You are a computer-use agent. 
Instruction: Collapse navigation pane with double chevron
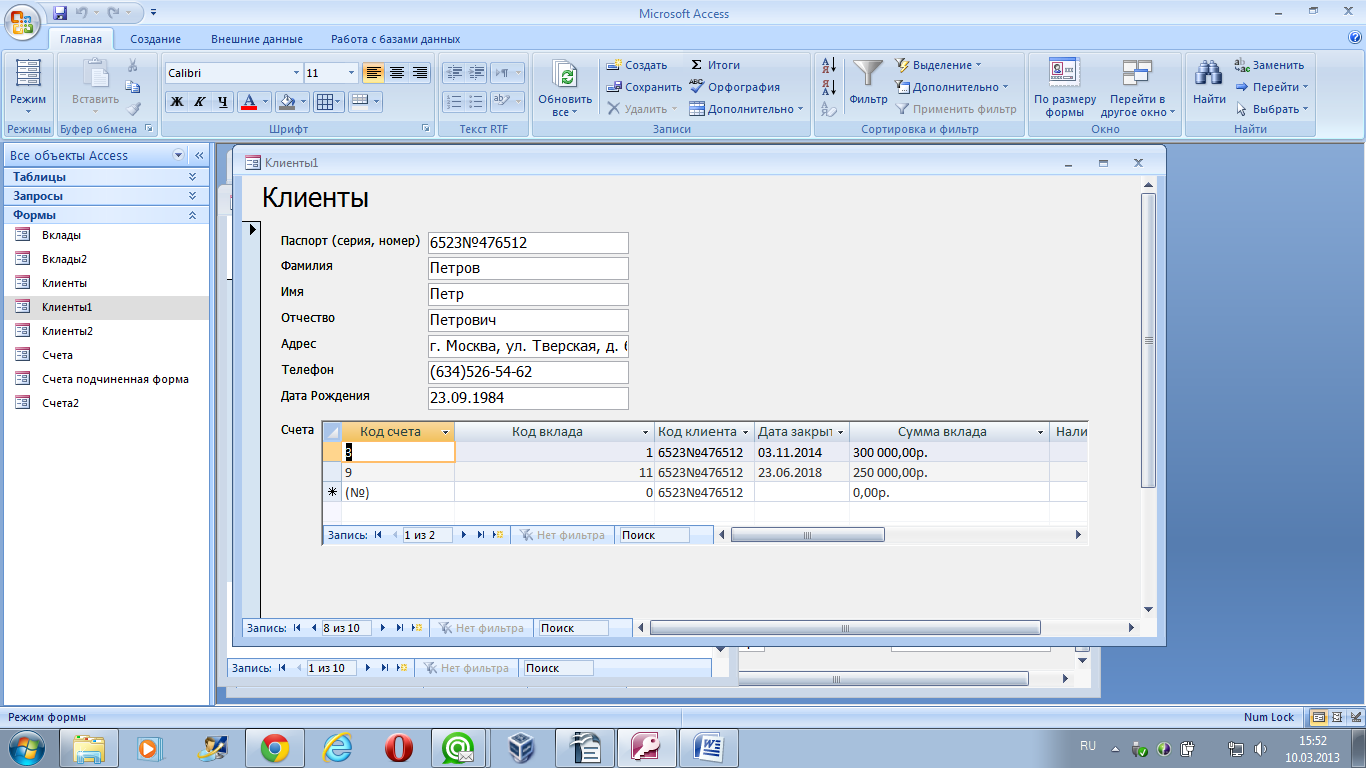[199, 155]
